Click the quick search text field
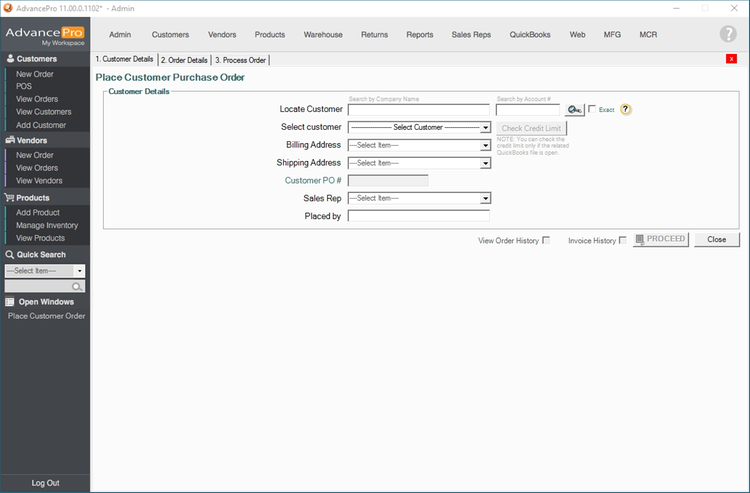This screenshot has height=493, width=750. [44, 286]
